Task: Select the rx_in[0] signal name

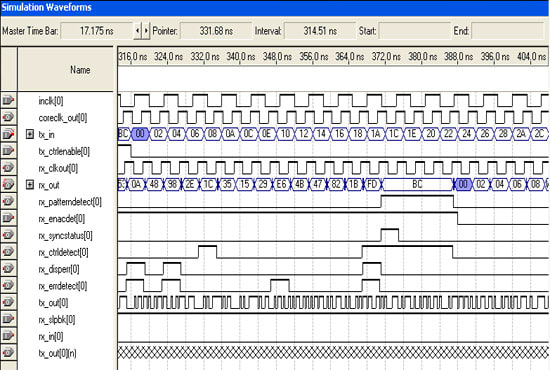Action: click(51, 337)
